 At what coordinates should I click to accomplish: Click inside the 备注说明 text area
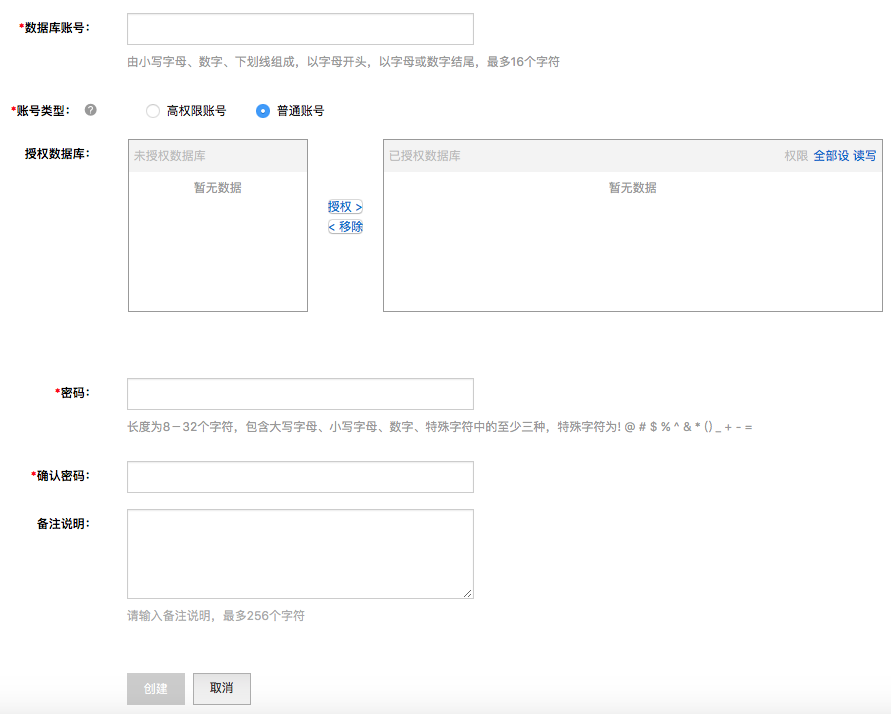pyautogui.click(x=300, y=553)
